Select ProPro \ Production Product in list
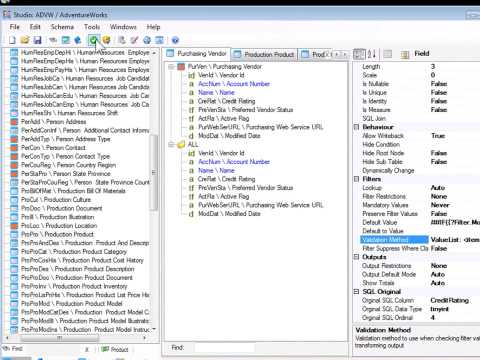Viewport: 480px width, 360px height. (57, 234)
